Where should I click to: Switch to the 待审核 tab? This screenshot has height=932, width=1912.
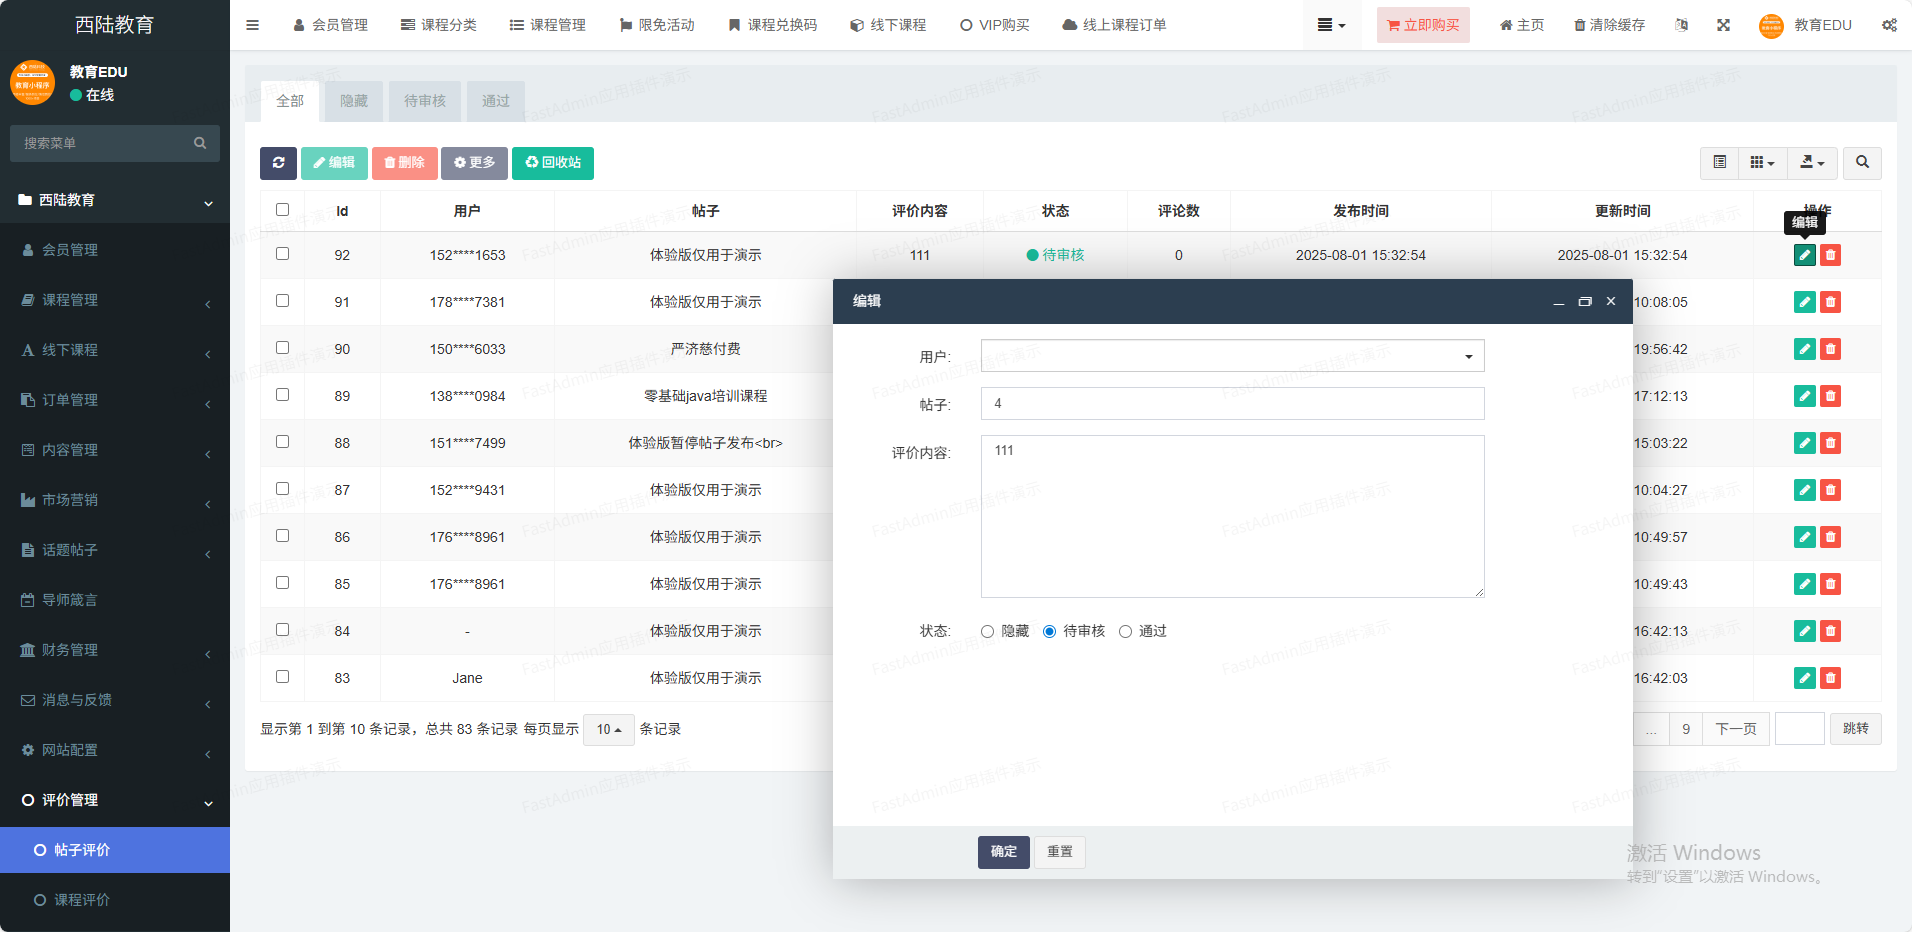point(424,101)
